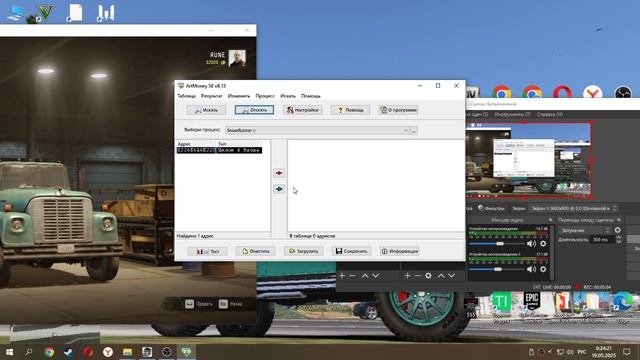Open the Результат menu in ArtMoney

pyautogui.click(x=211, y=96)
